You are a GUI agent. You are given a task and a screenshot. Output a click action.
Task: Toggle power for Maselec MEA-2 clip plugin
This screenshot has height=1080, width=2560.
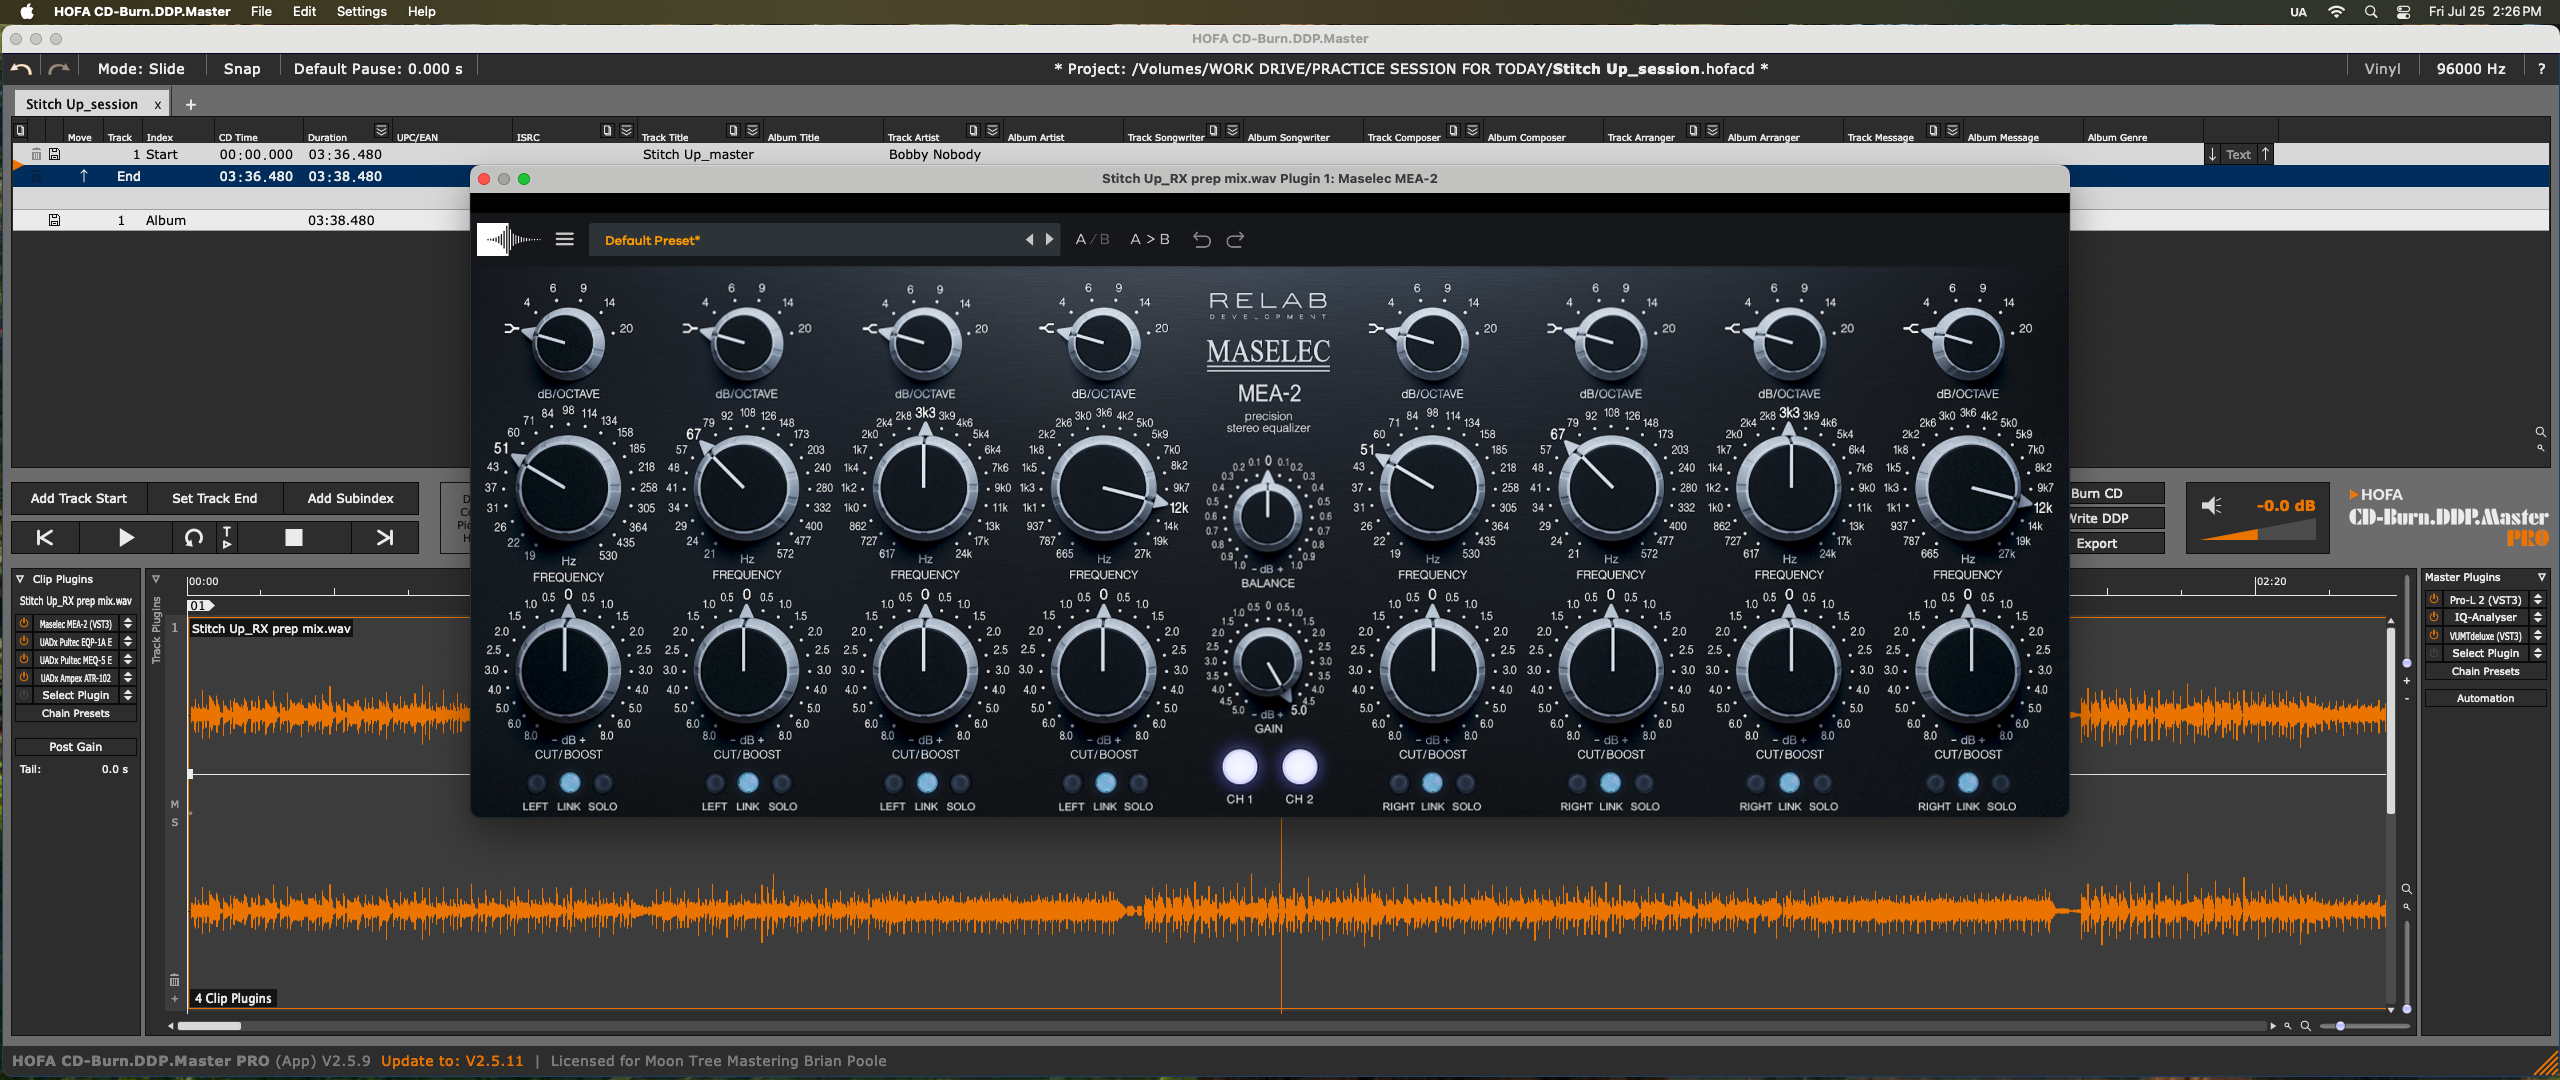(24, 624)
